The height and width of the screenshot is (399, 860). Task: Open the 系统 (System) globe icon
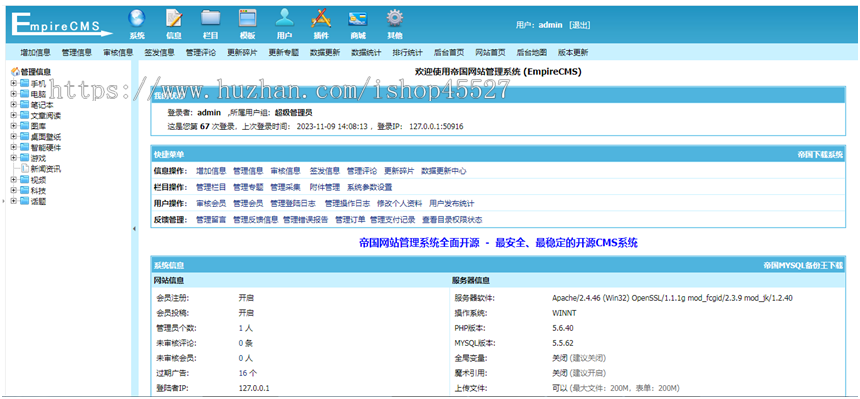pos(137,19)
